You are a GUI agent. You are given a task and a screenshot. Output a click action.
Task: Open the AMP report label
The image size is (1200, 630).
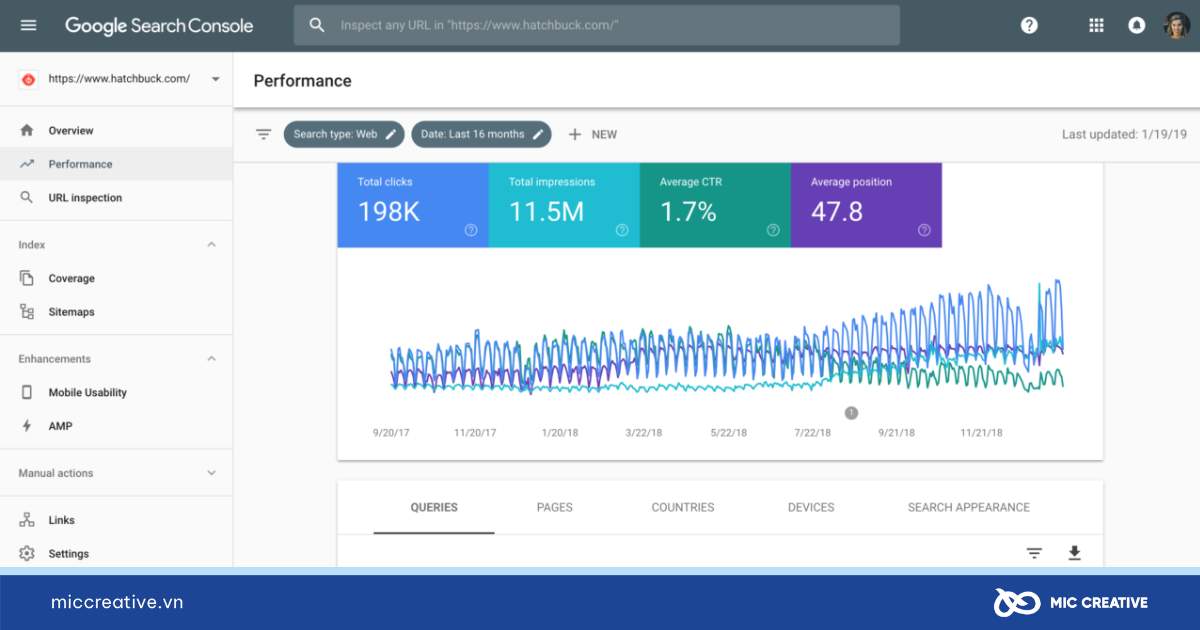coord(60,426)
